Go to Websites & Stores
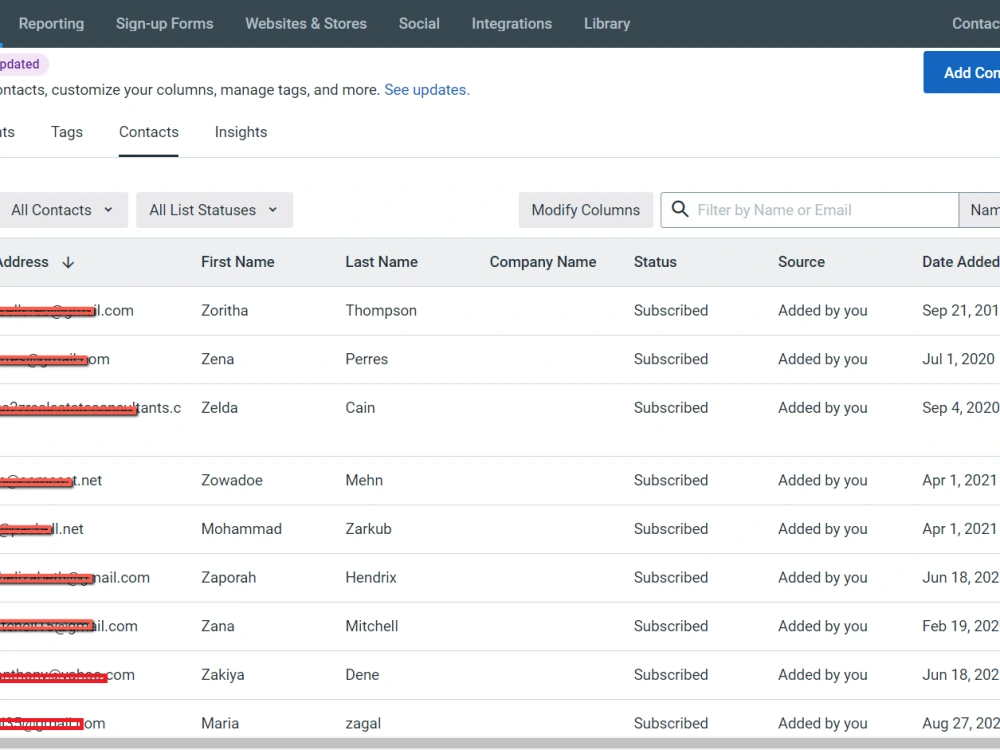 pyautogui.click(x=306, y=24)
